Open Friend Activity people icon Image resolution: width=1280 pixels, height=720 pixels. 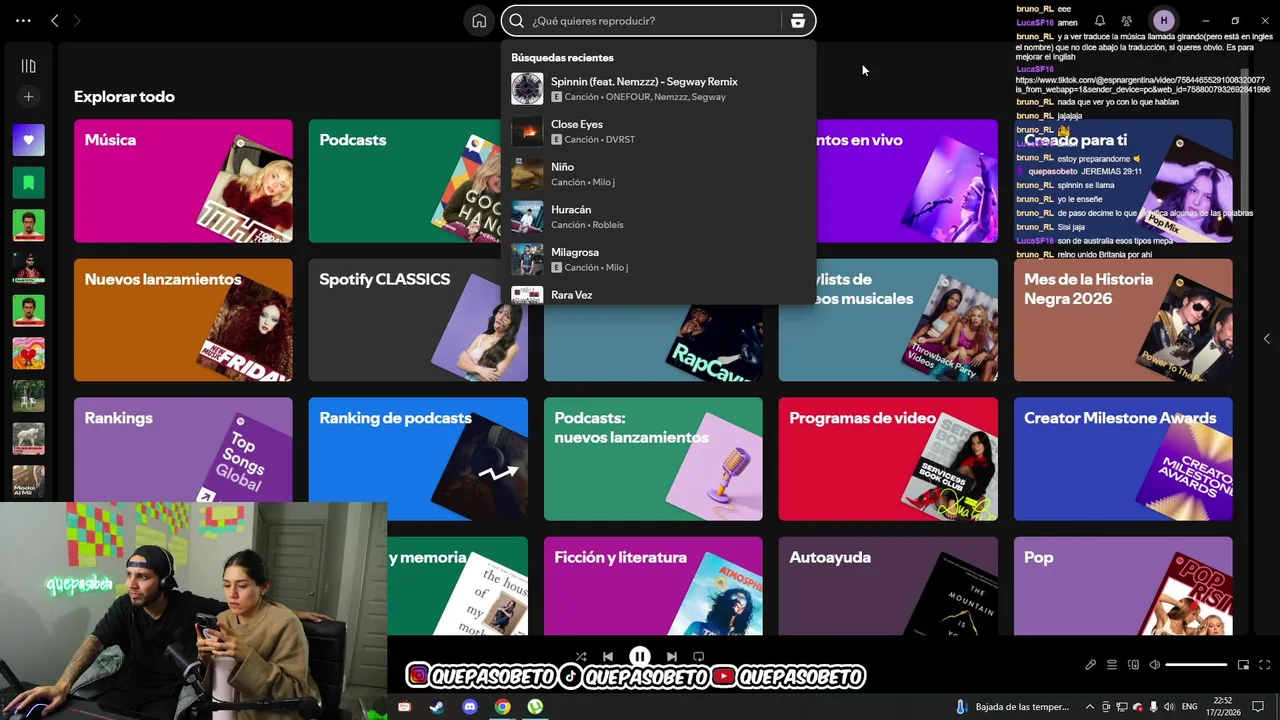tap(1127, 20)
